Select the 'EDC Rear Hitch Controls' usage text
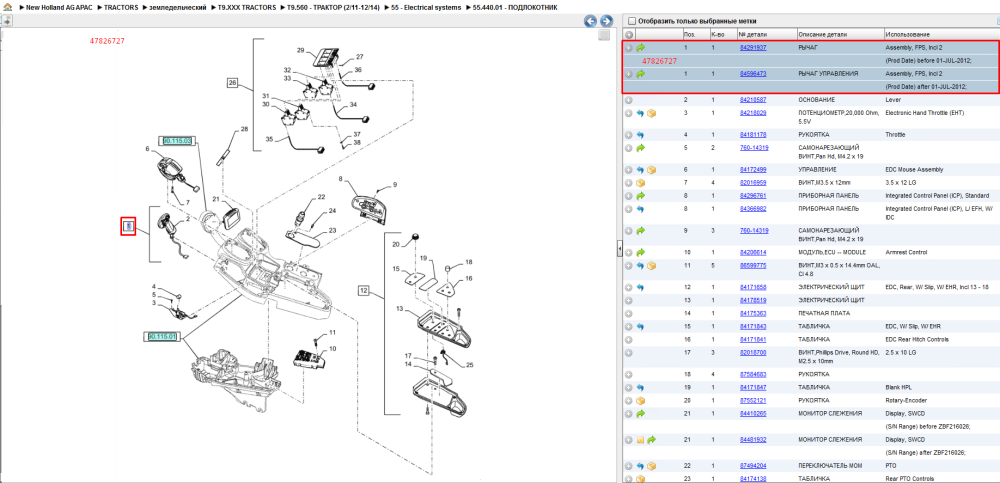The height and width of the screenshot is (483, 1000). (916, 339)
